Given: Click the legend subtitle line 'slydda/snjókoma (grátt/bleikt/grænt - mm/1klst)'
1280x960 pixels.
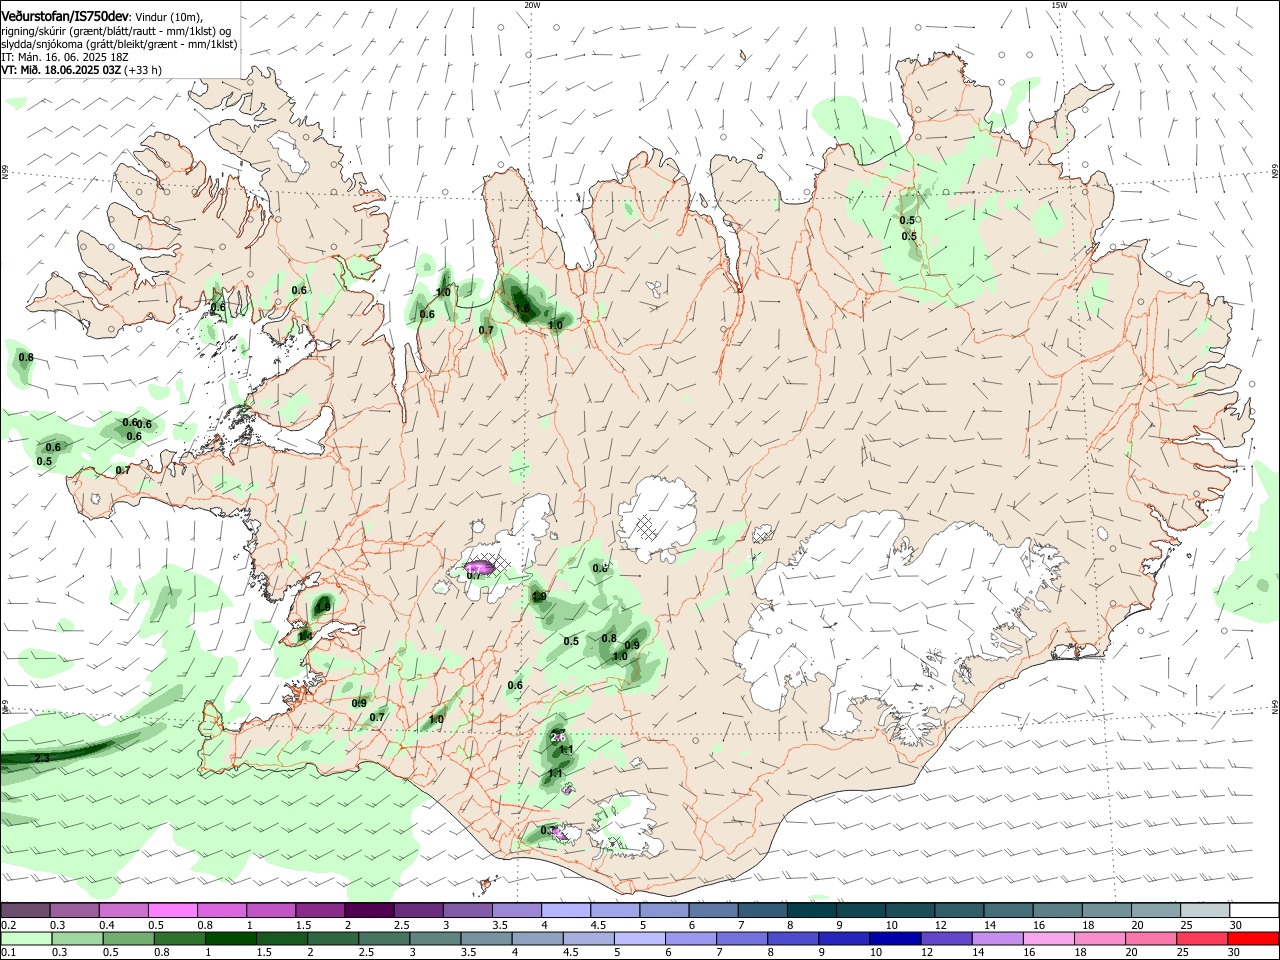Looking at the screenshot, I should coord(119,44).
